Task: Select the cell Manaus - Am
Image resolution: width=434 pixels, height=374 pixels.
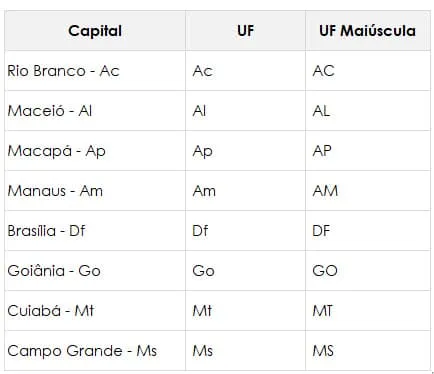Action: pyautogui.click(x=95, y=191)
